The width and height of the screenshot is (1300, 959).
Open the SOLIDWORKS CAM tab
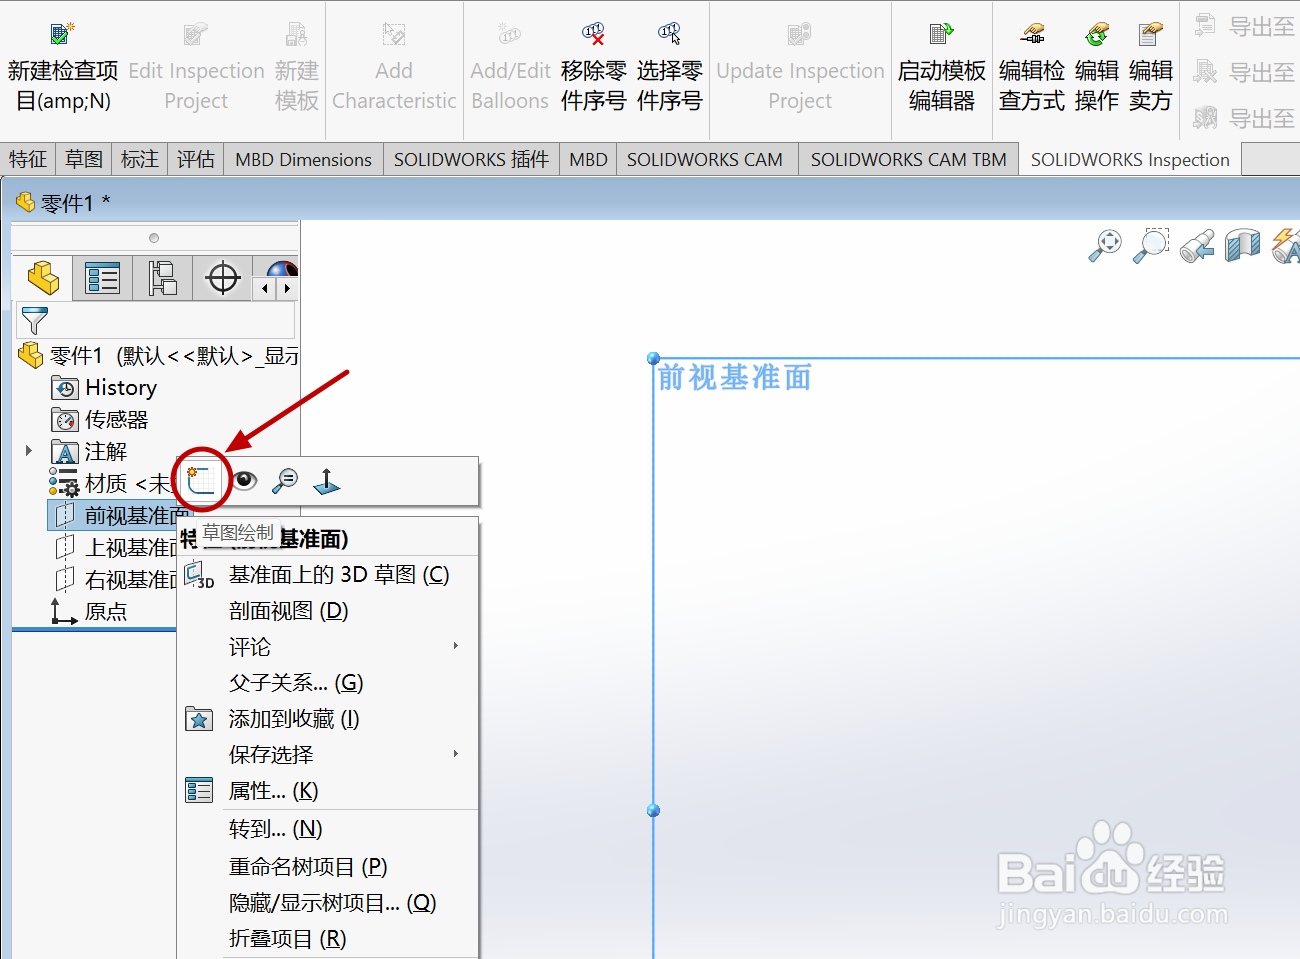click(705, 159)
